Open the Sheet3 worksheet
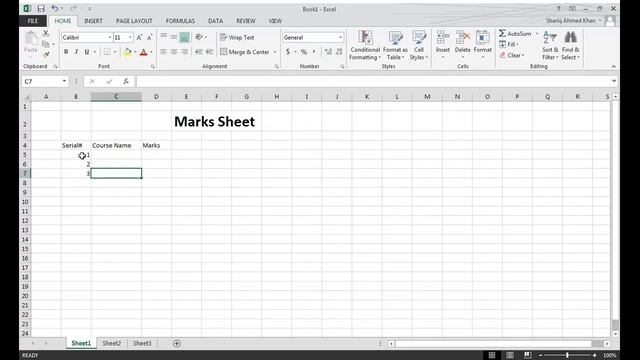 click(142, 344)
